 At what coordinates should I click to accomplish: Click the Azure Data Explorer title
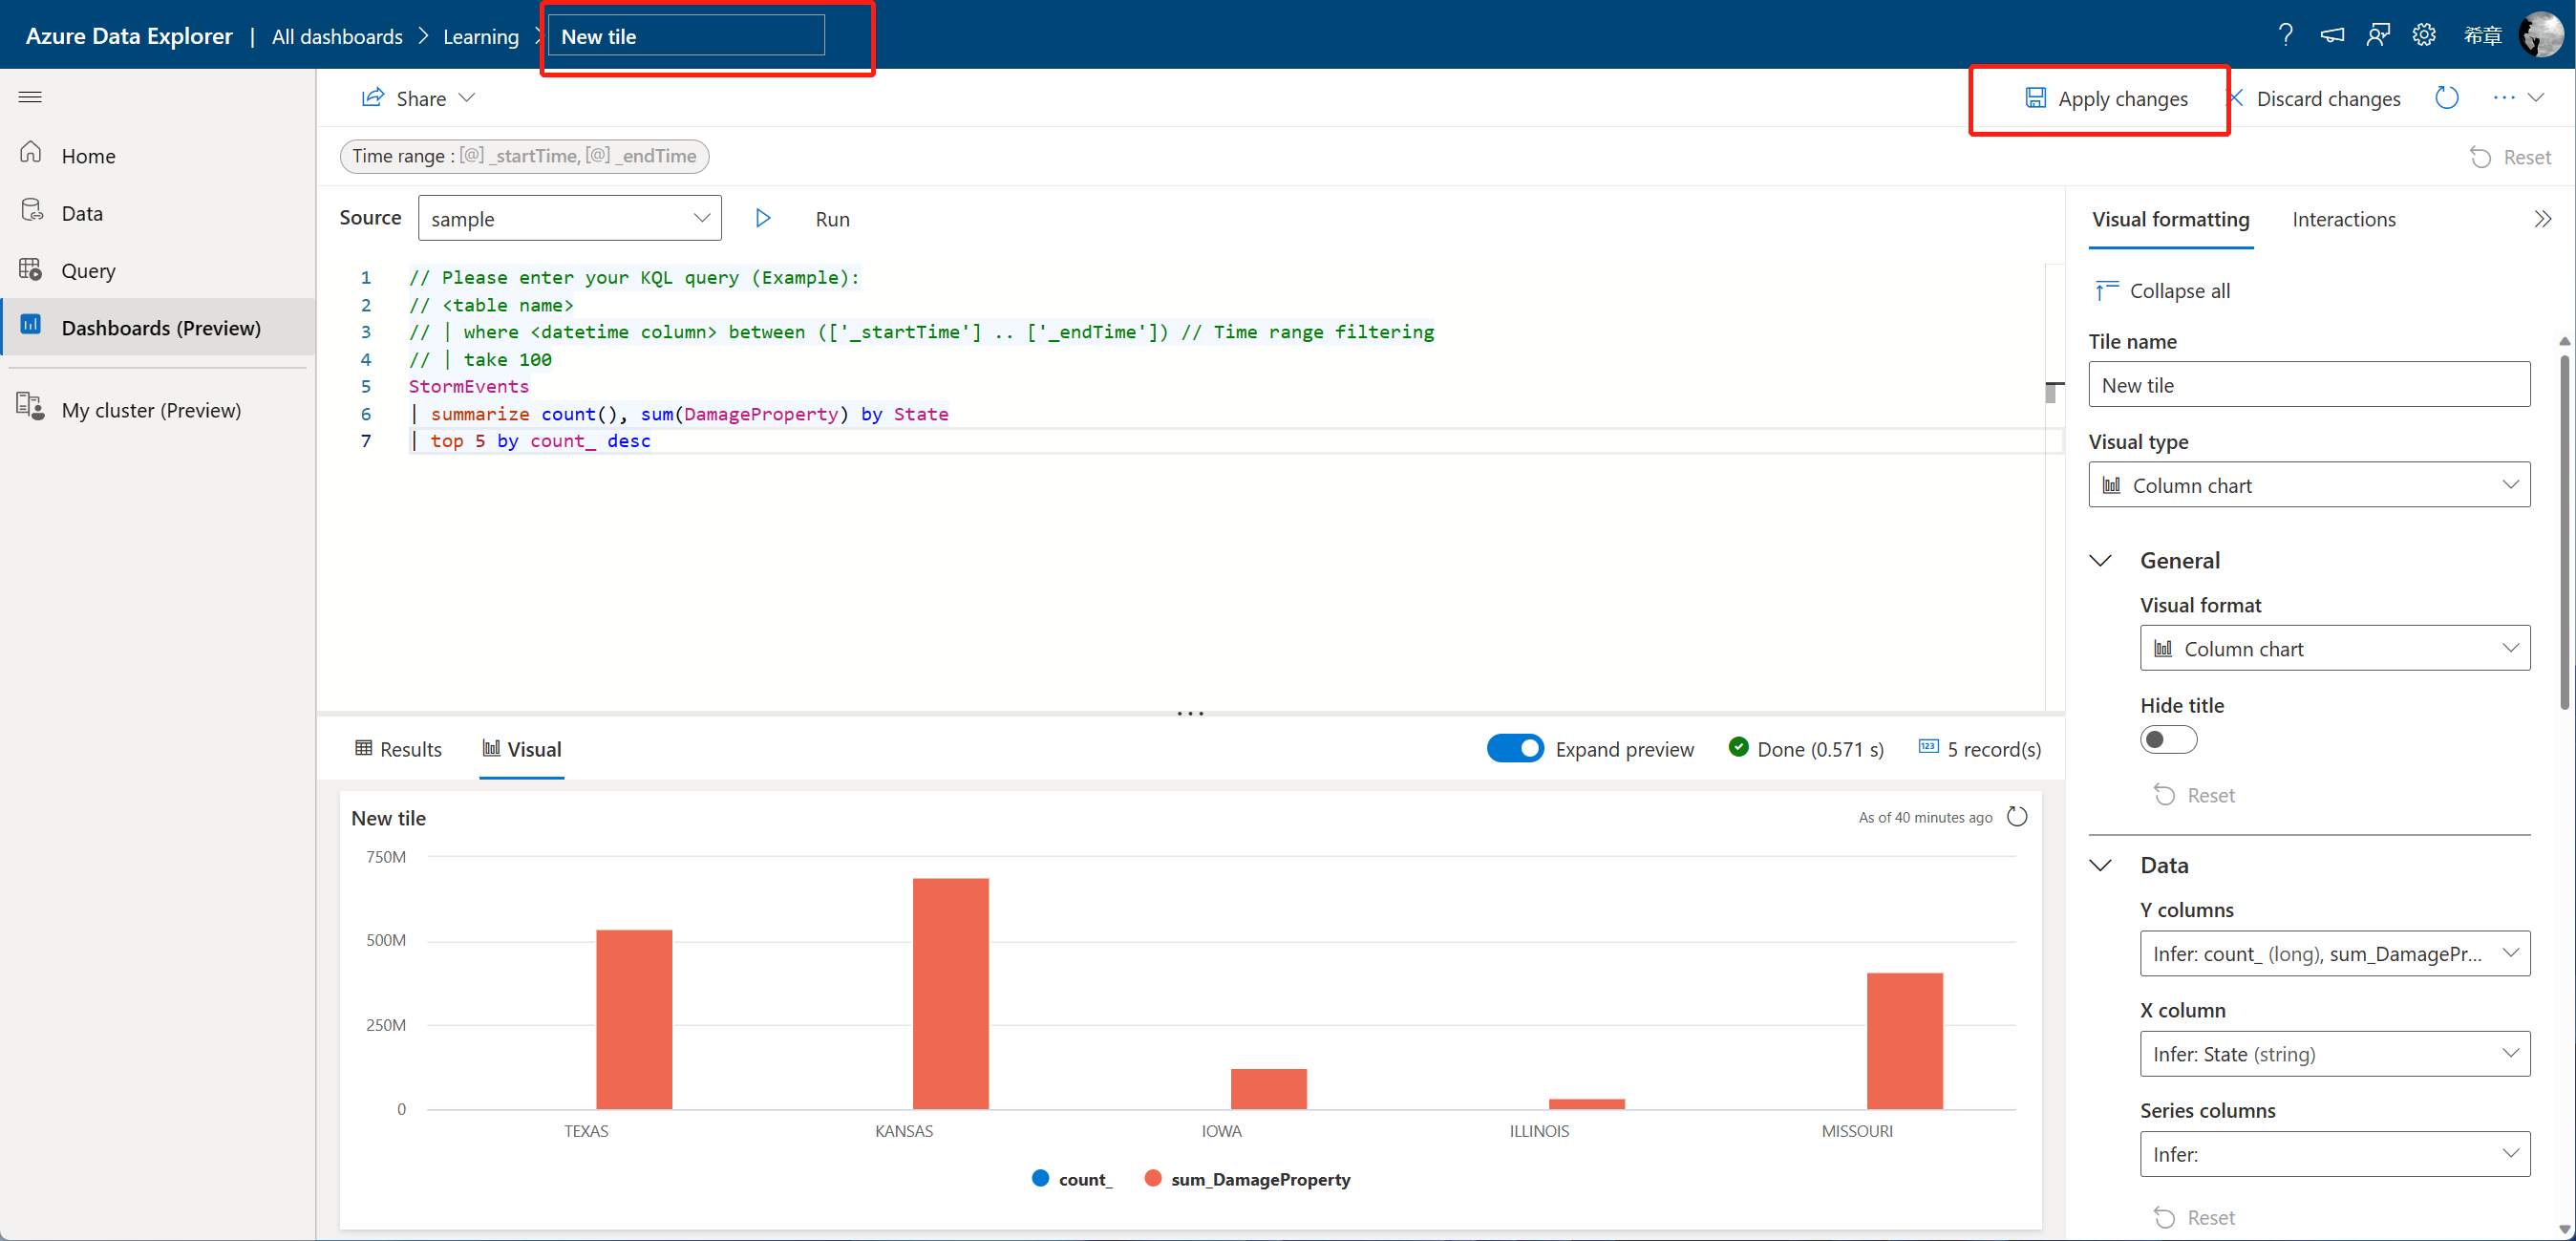tap(129, 36)
